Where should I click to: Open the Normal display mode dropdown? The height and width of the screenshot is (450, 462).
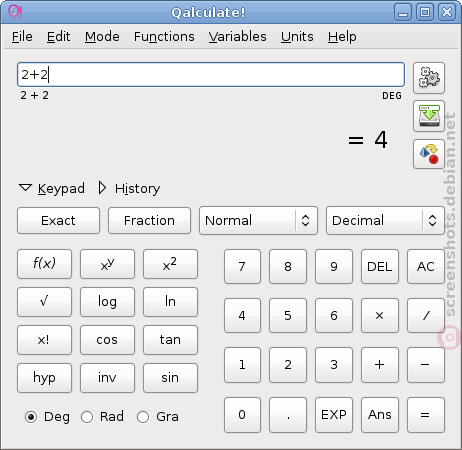(x=258, y=220)
